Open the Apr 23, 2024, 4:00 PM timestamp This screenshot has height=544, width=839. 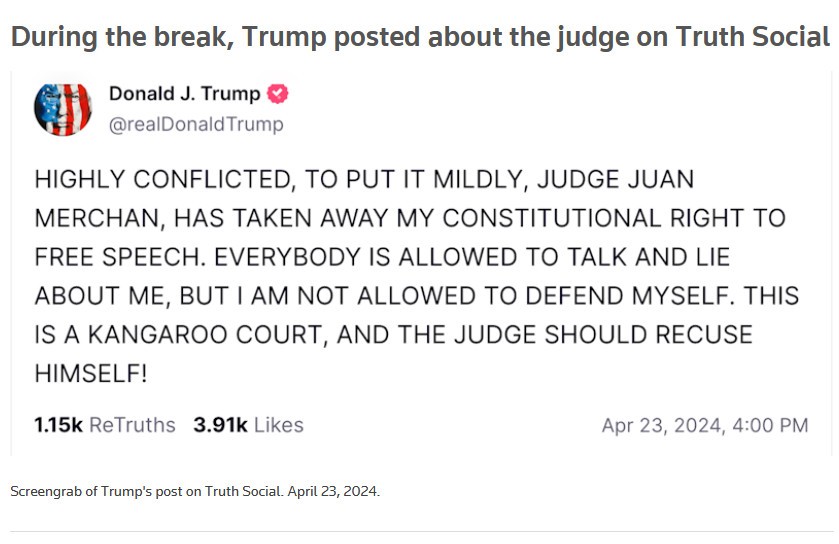point(705,425)
